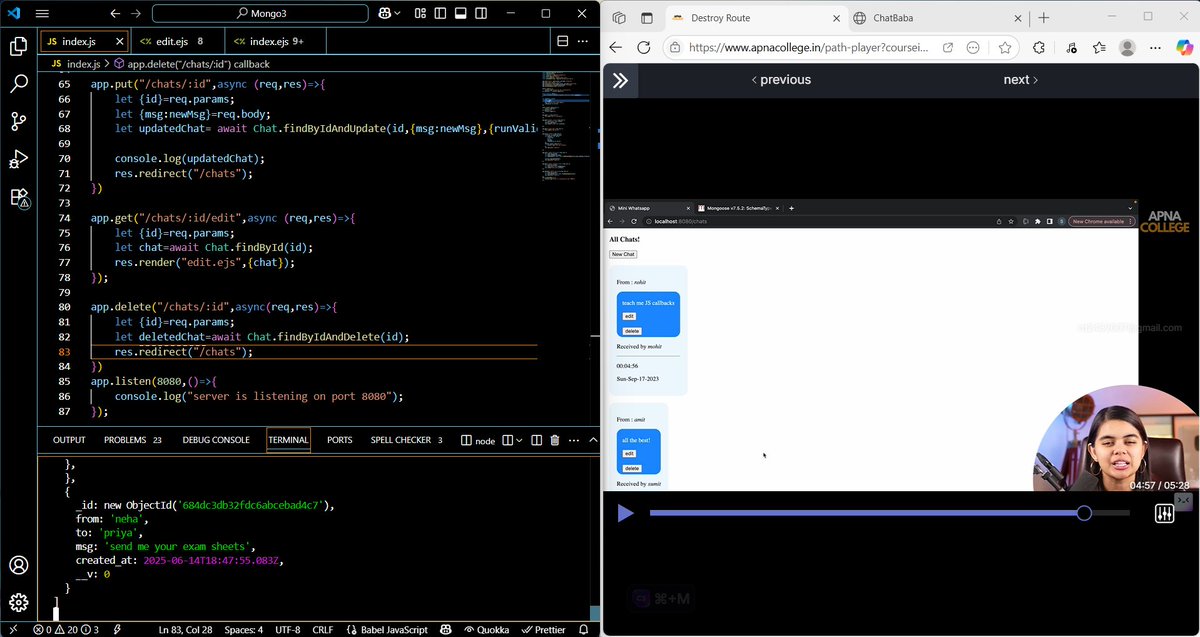Open the Copilot sidebar in Edge

click(x=1185, y=47)
